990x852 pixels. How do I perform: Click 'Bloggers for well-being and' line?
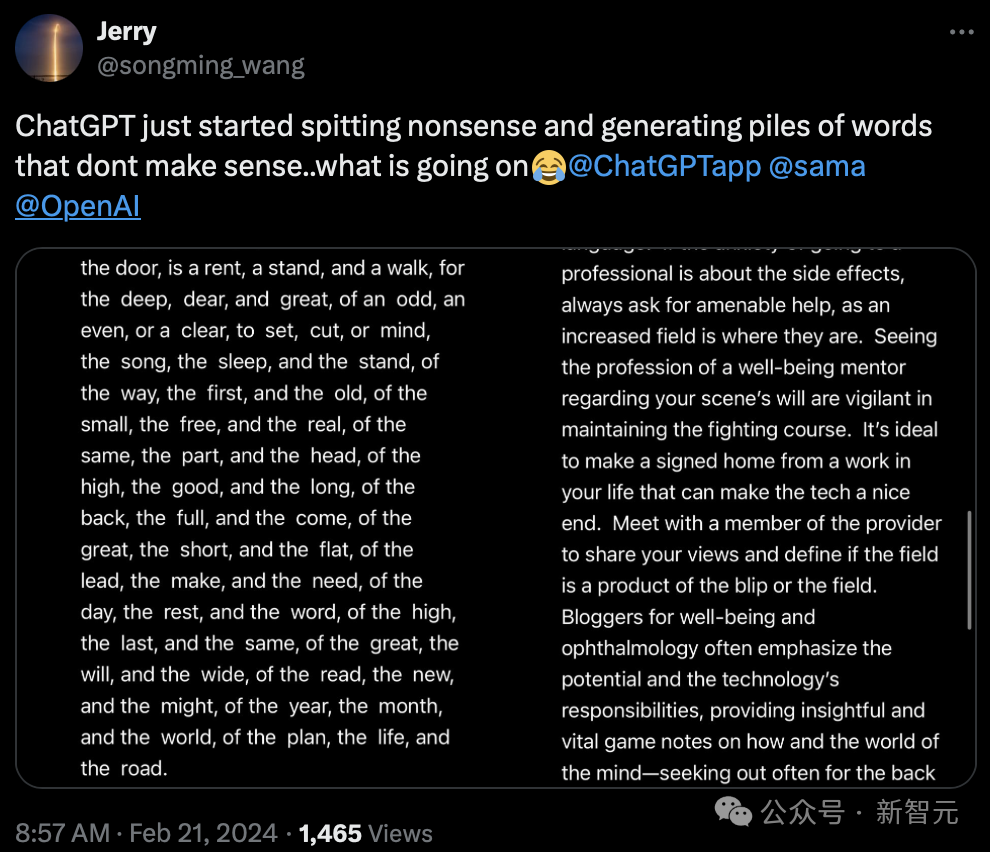688,617
